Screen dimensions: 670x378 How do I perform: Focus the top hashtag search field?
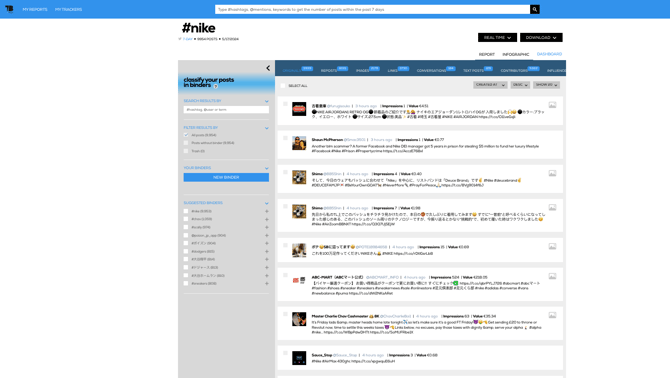pos(373,9)
